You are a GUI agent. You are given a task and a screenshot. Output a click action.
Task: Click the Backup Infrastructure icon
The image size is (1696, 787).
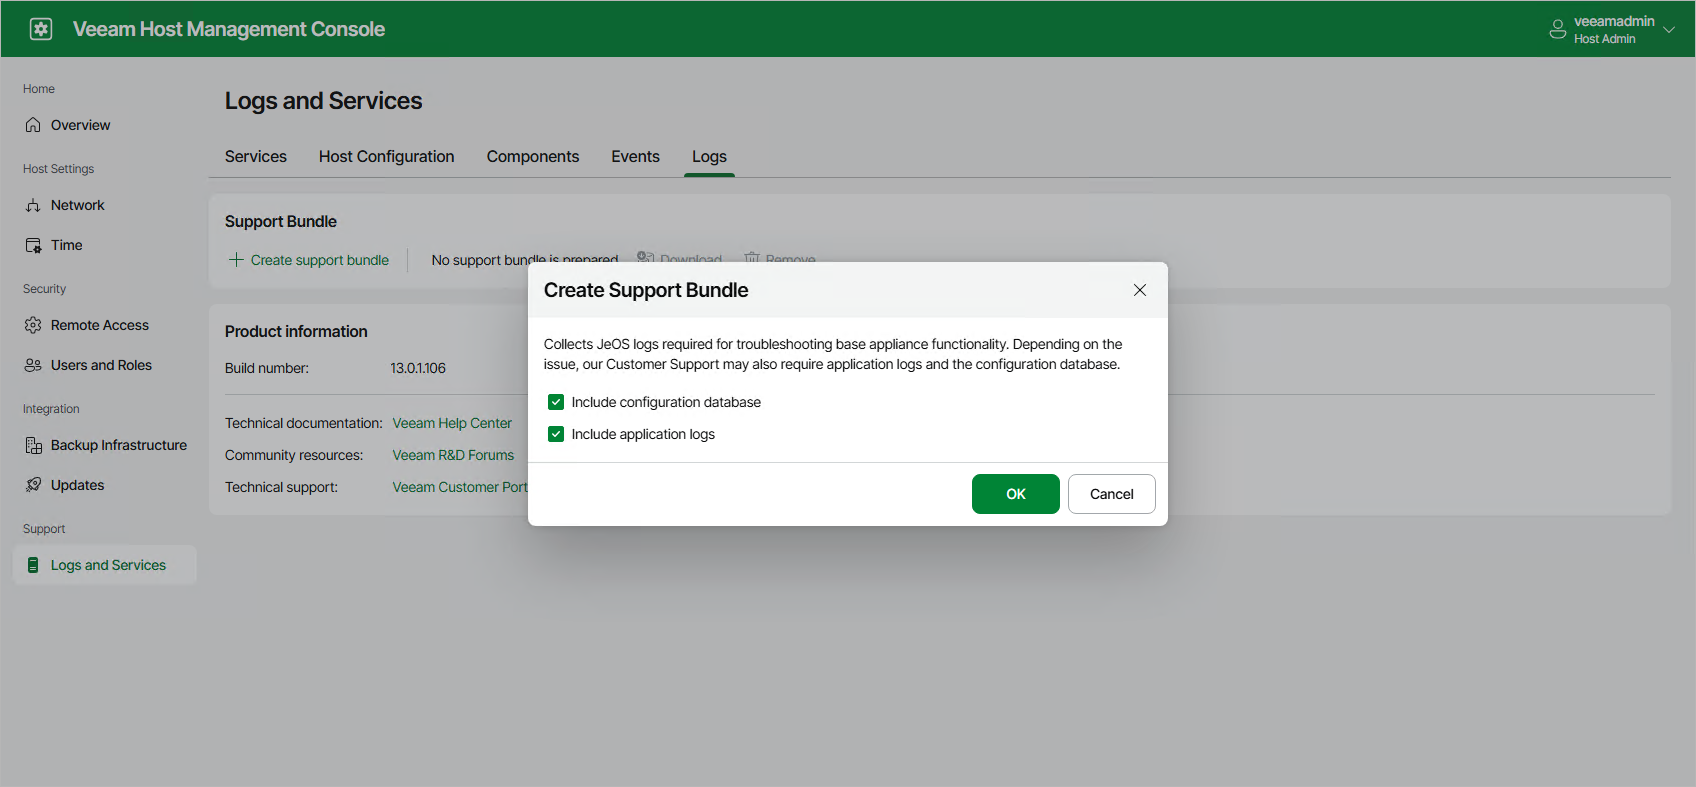[x=33, y=445]
